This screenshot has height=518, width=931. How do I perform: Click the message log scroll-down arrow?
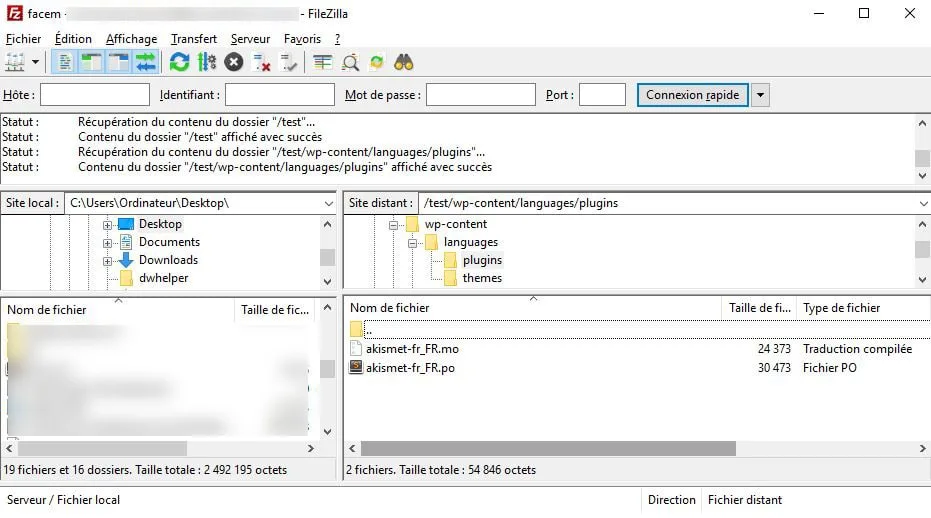922,176
